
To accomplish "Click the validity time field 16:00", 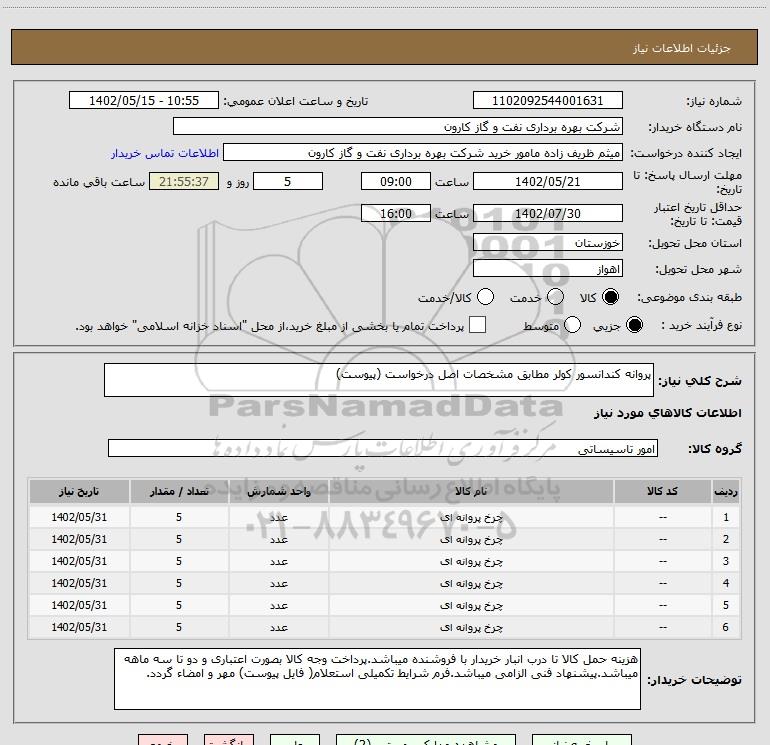I will coord(396,214).
